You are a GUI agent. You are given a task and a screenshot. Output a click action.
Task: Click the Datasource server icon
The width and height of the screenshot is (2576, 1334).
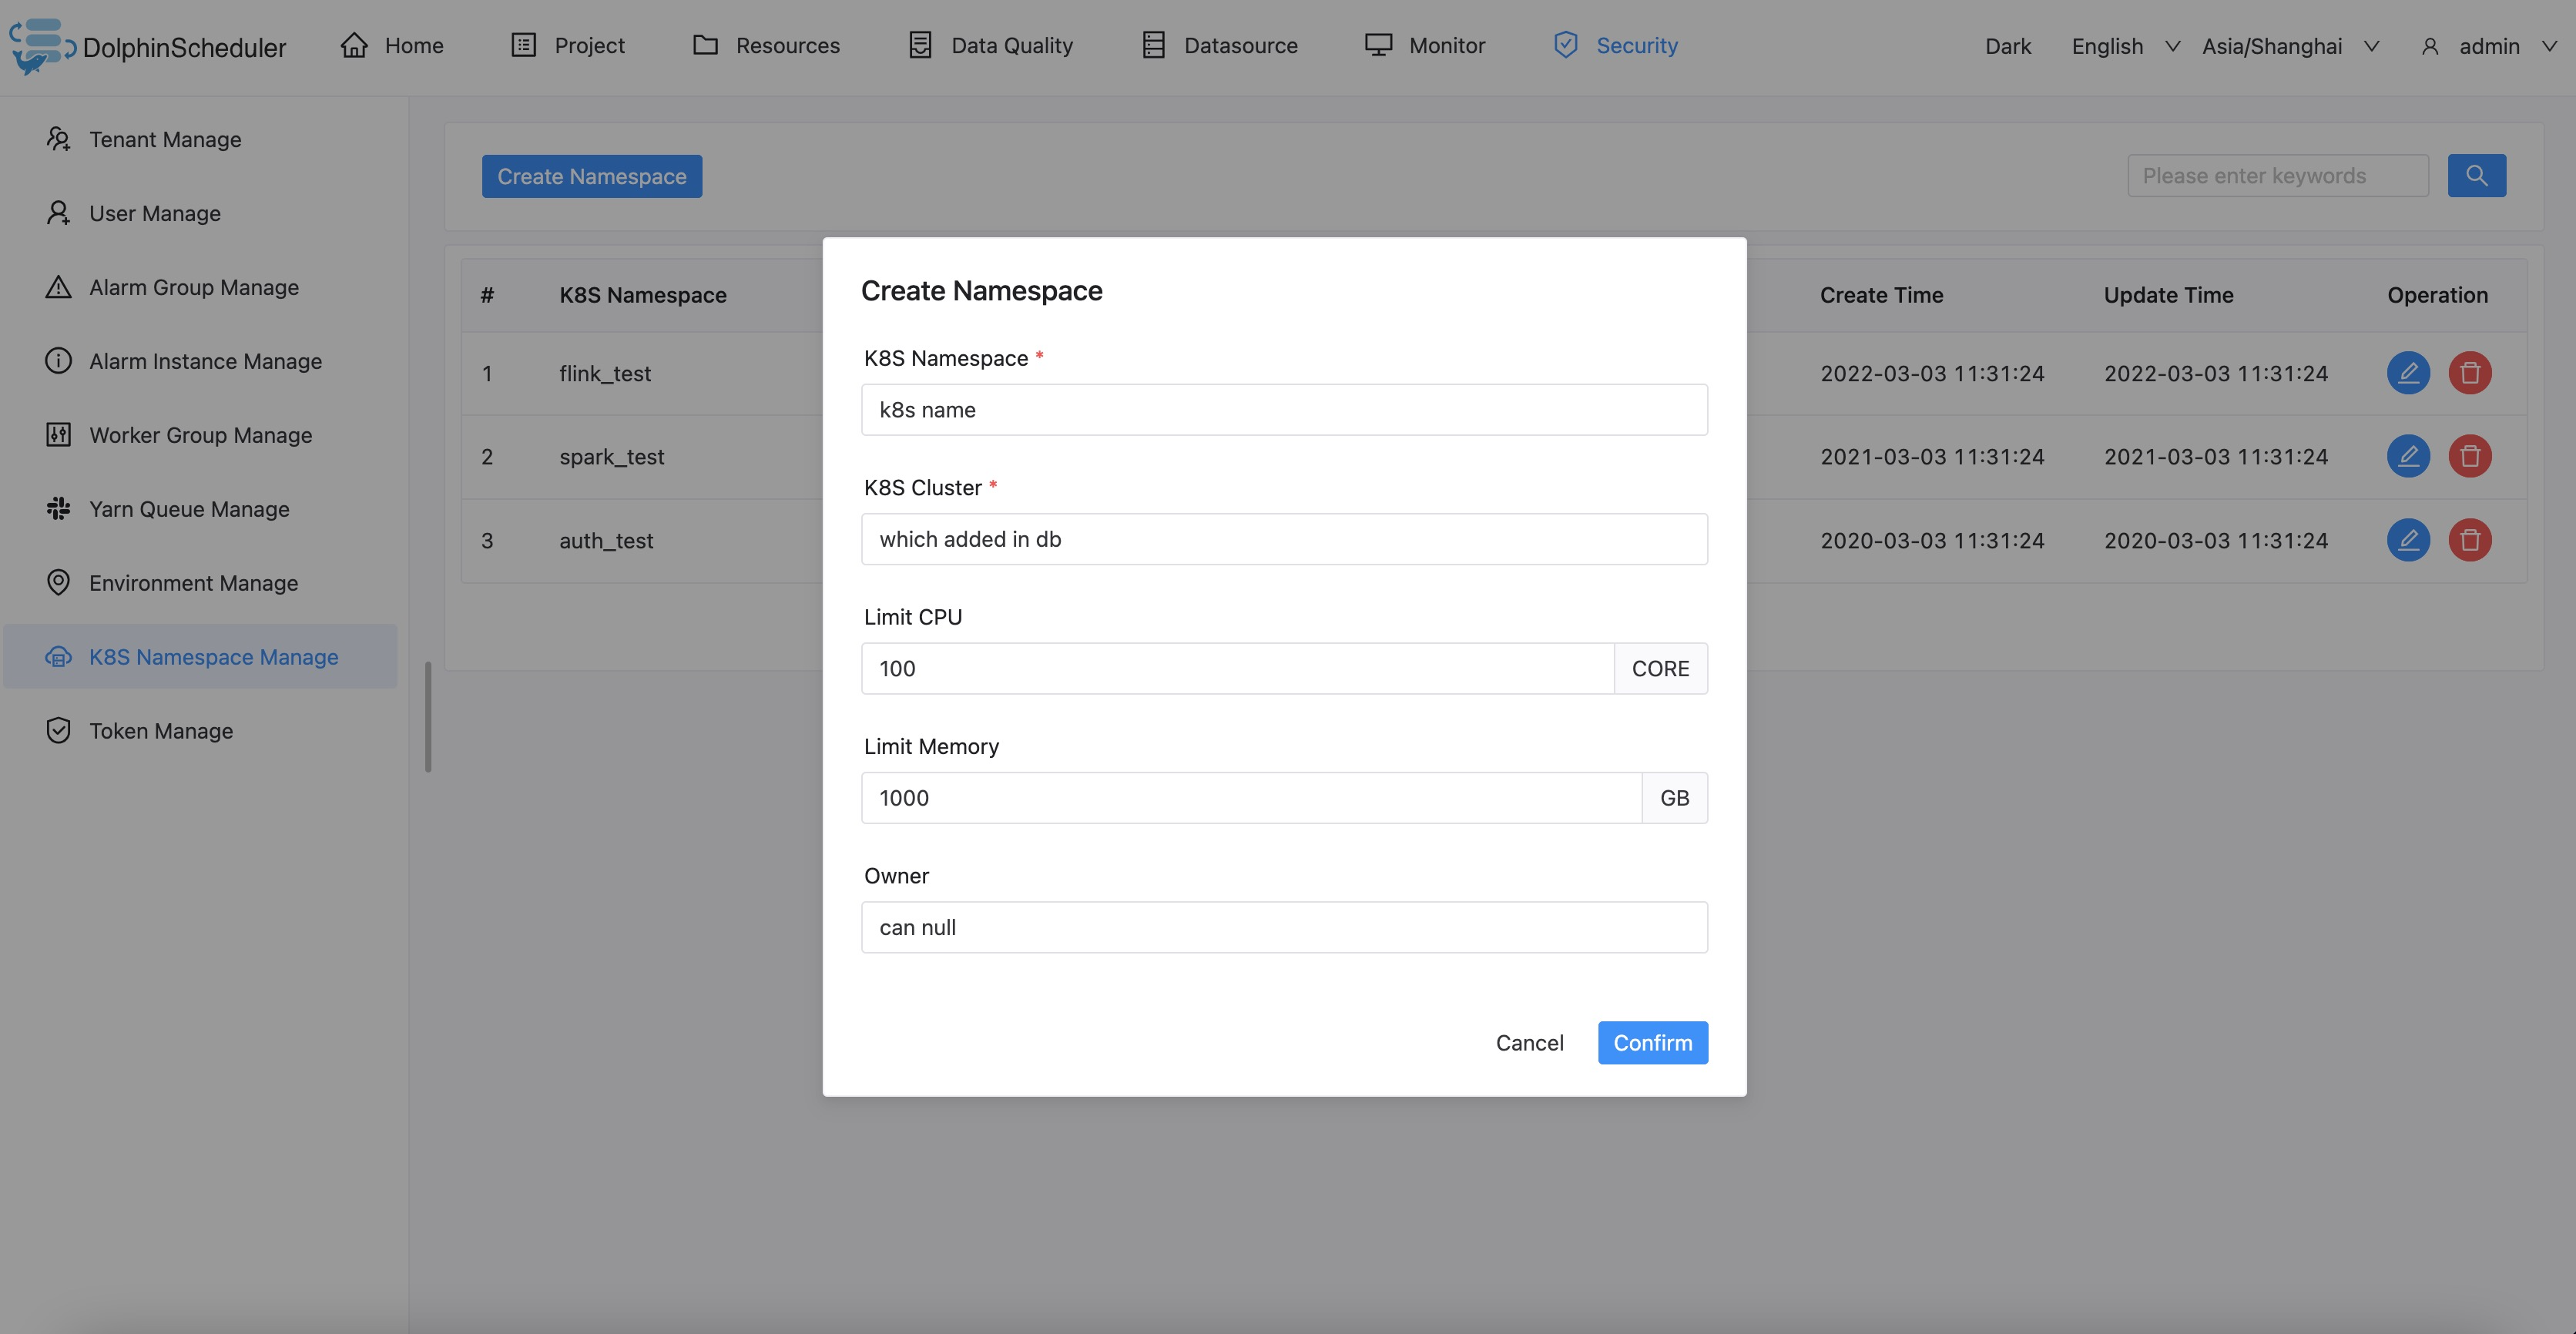[x=1154, y=45]
